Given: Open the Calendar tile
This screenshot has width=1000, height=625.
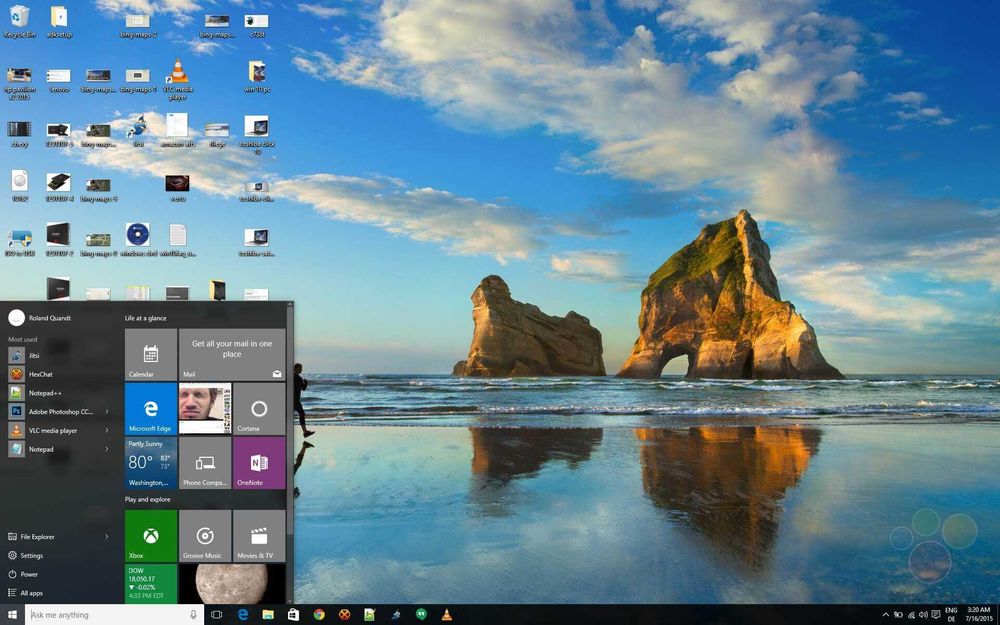Looking at the screenshot, I should point(151,355).
